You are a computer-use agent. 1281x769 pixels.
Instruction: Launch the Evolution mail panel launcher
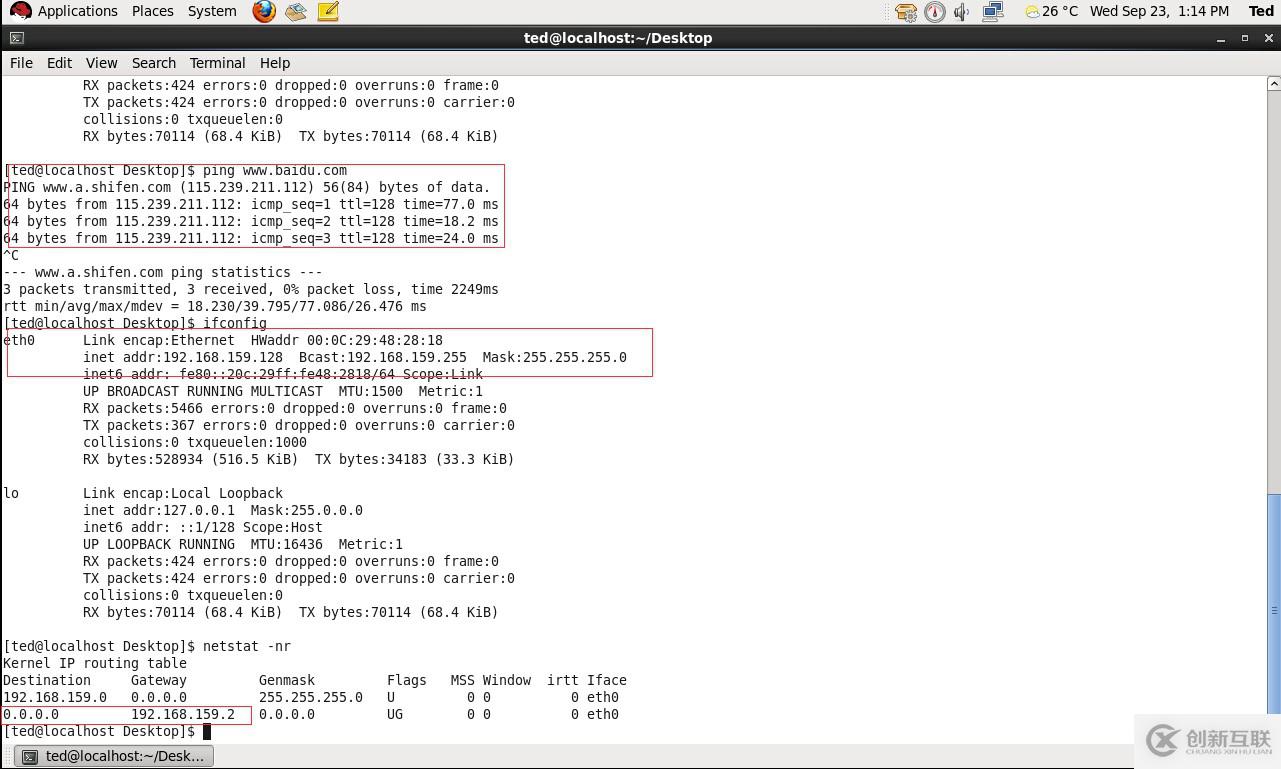click(x=295, y=11)
